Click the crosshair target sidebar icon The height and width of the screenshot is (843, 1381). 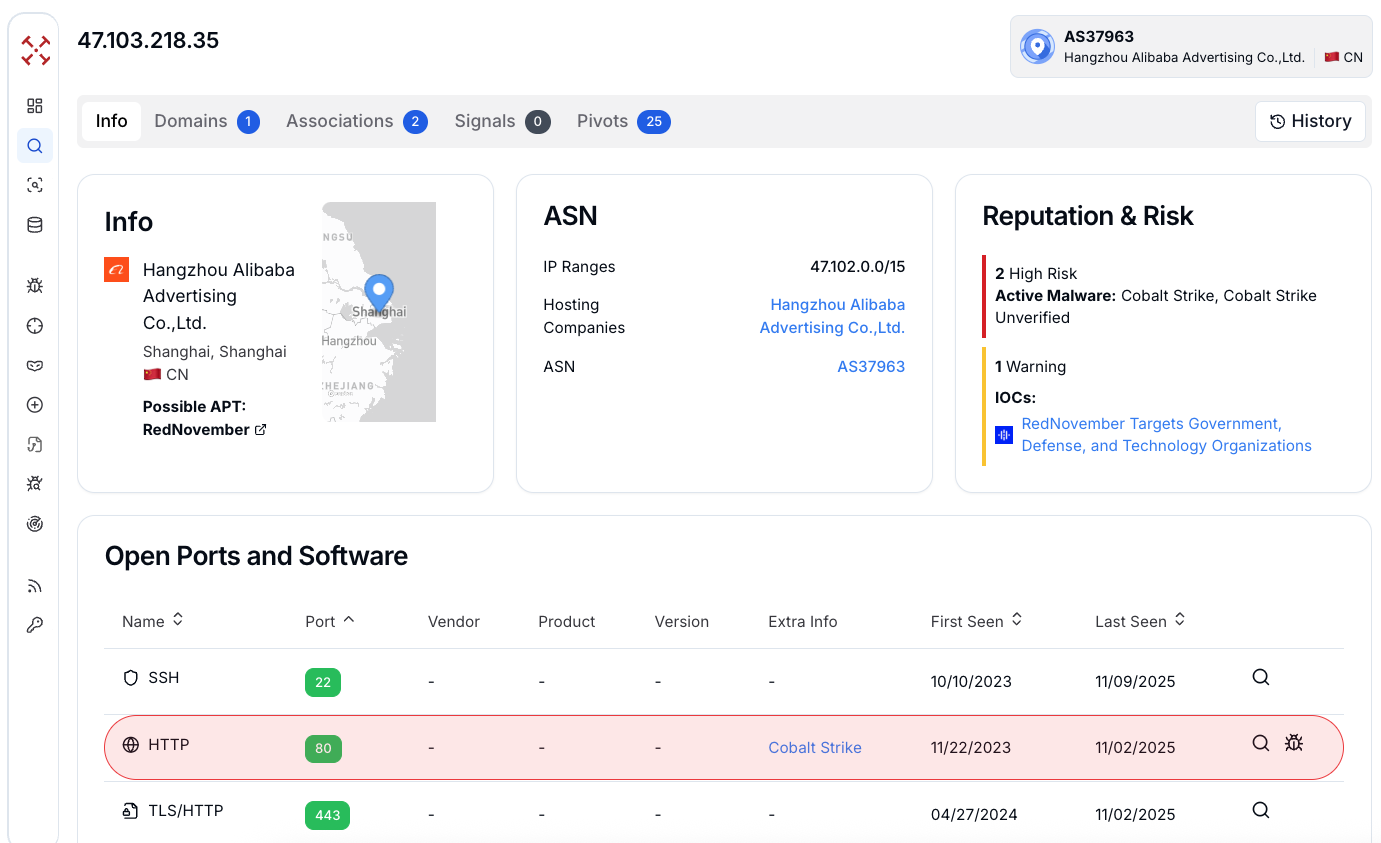point(35,326)
